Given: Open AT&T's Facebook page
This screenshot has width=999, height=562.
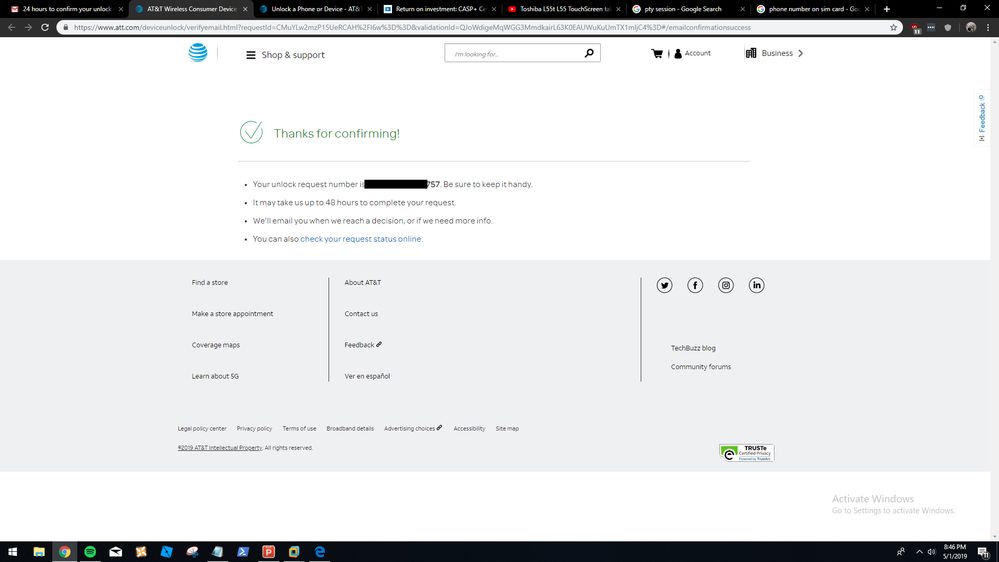Looking at the screenshot, I should (x=695, y=285).
